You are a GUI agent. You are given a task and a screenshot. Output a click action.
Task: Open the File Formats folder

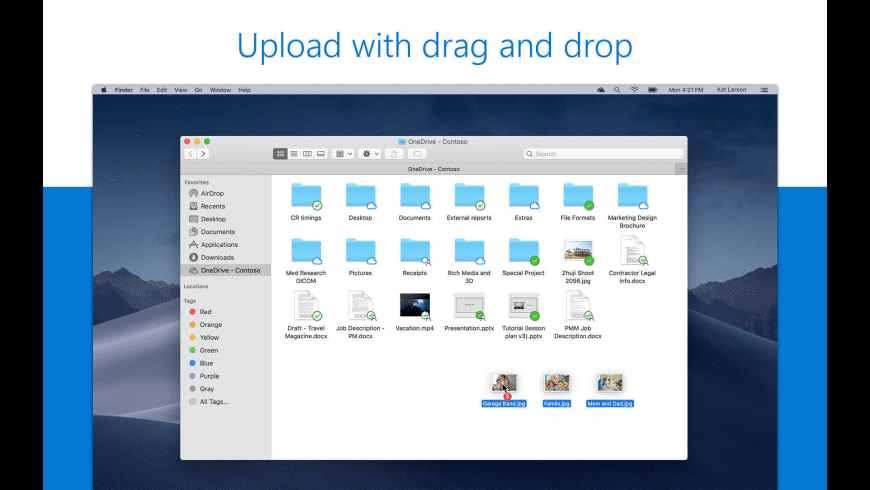(578, 196)
